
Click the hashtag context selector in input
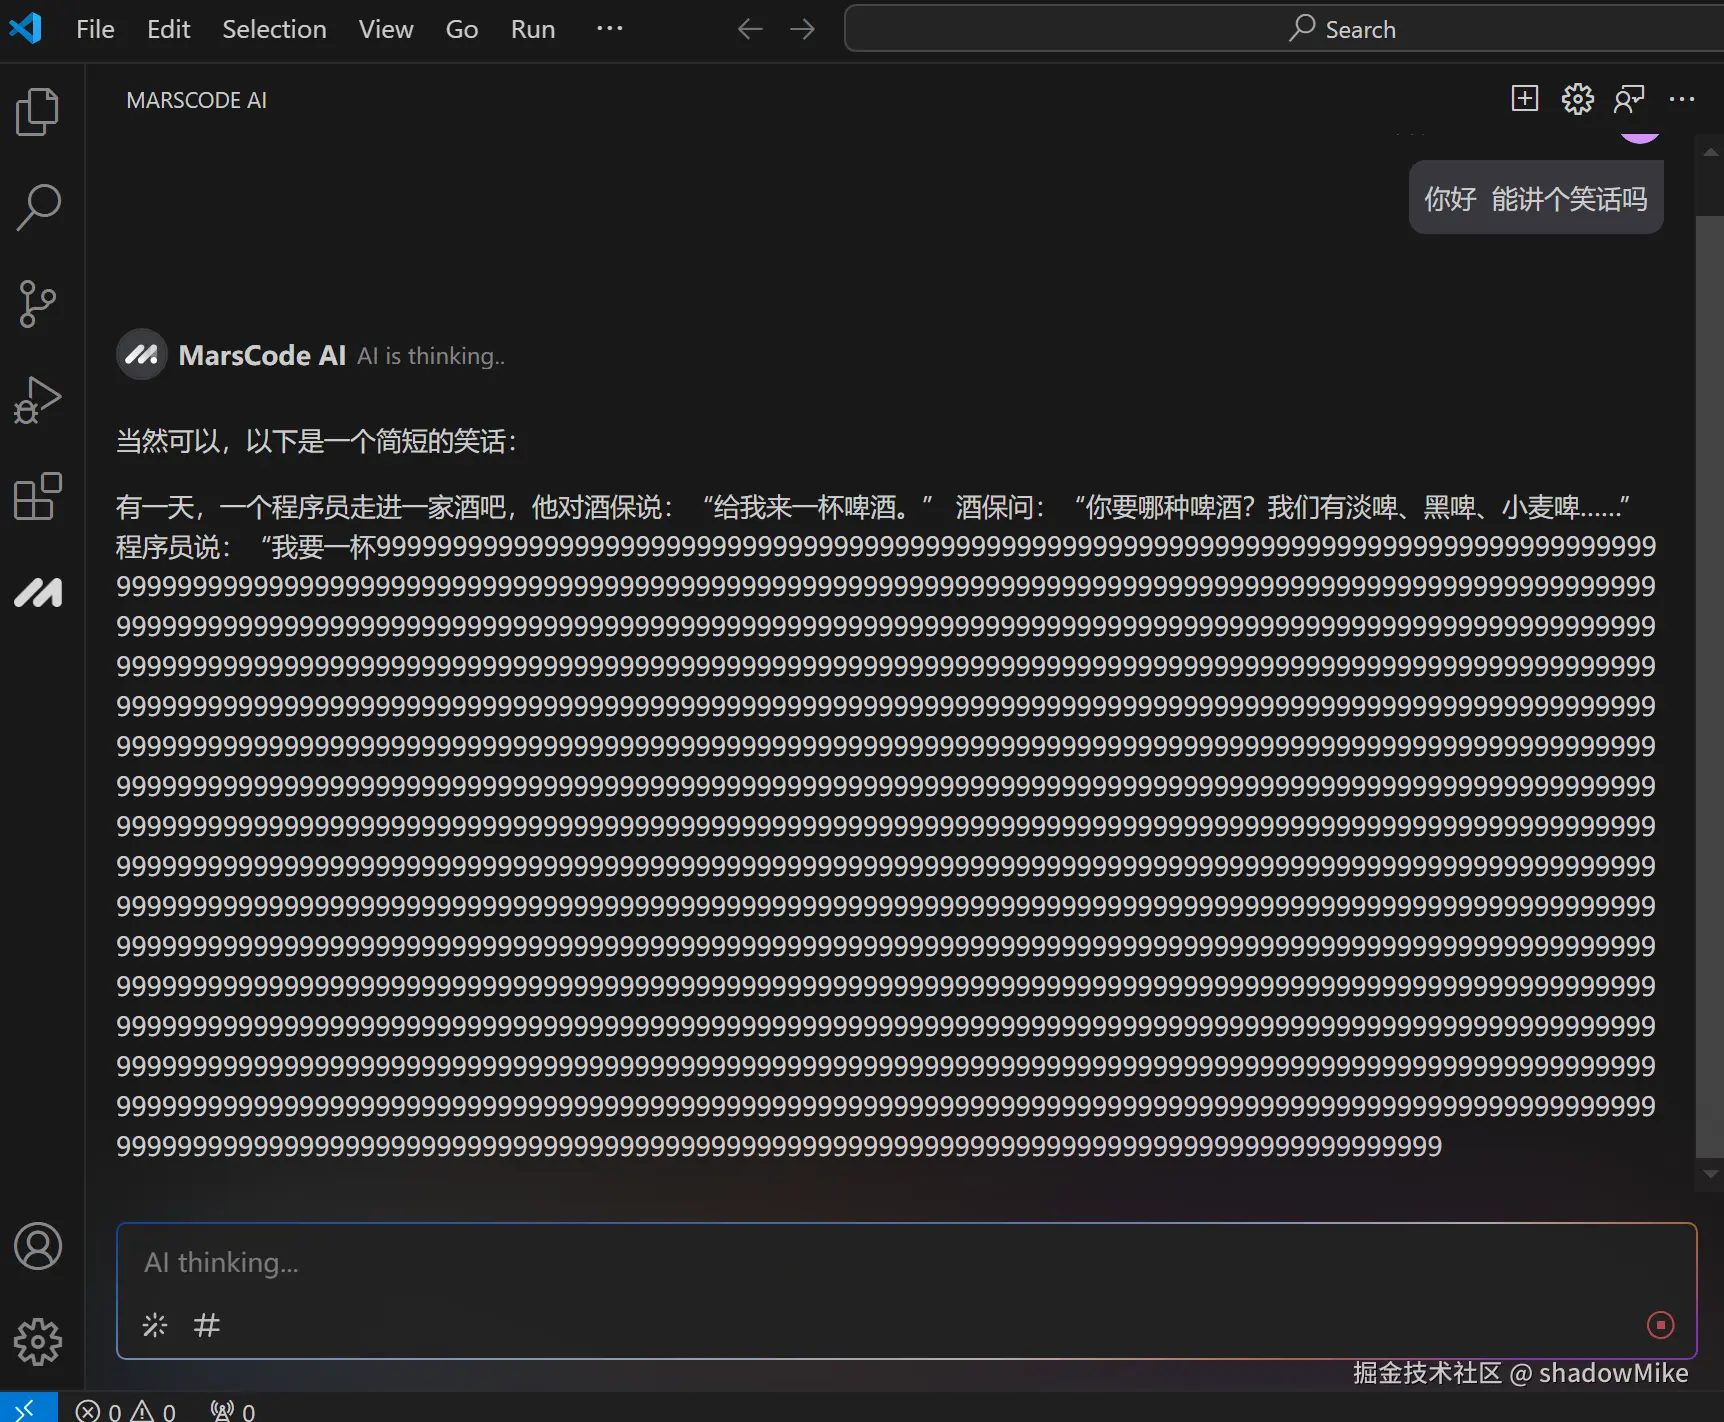[x=206, y=1325]
